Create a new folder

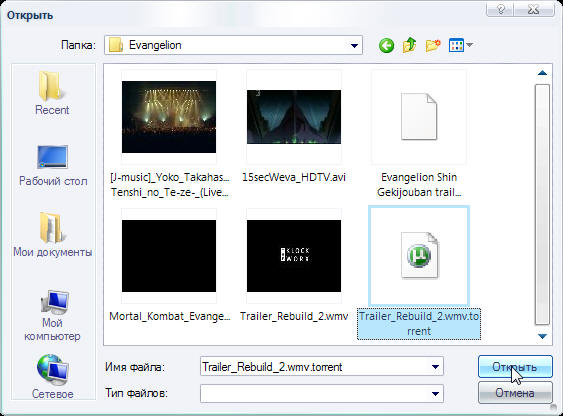[x=433, y=46]
